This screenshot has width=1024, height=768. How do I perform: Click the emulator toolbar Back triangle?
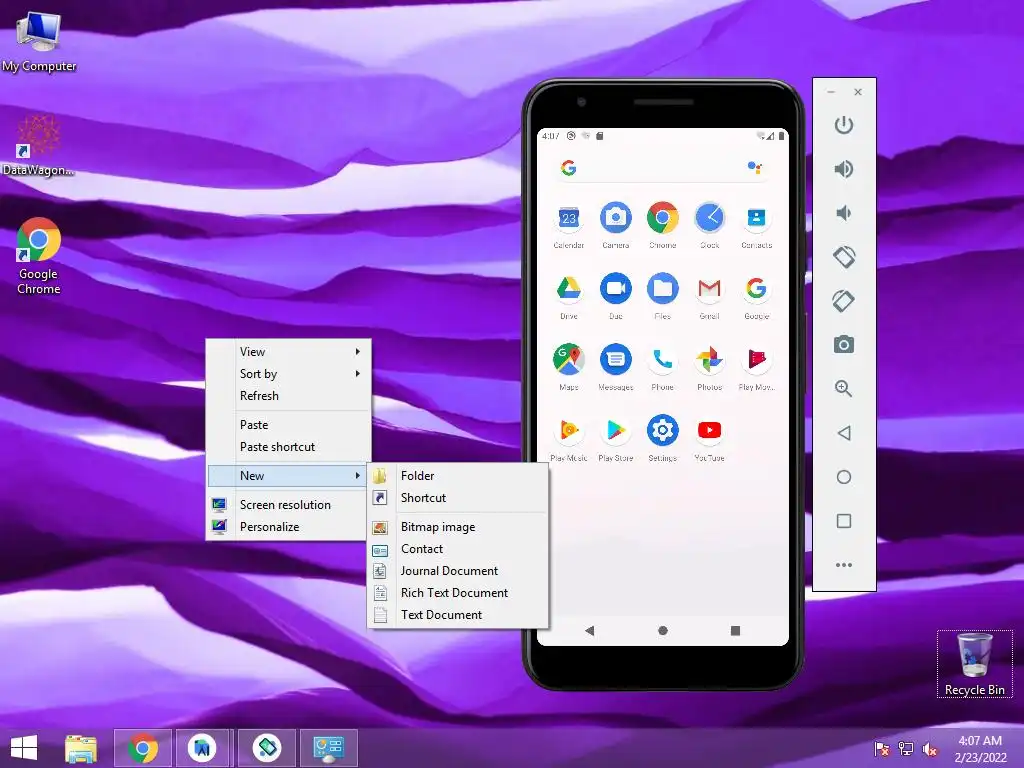pos(844,433)
